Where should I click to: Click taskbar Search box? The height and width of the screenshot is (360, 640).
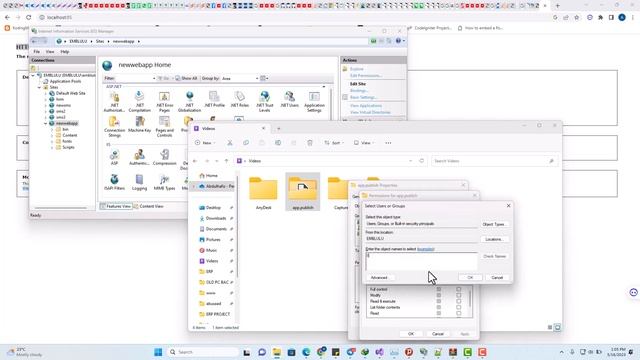point(203,352)
